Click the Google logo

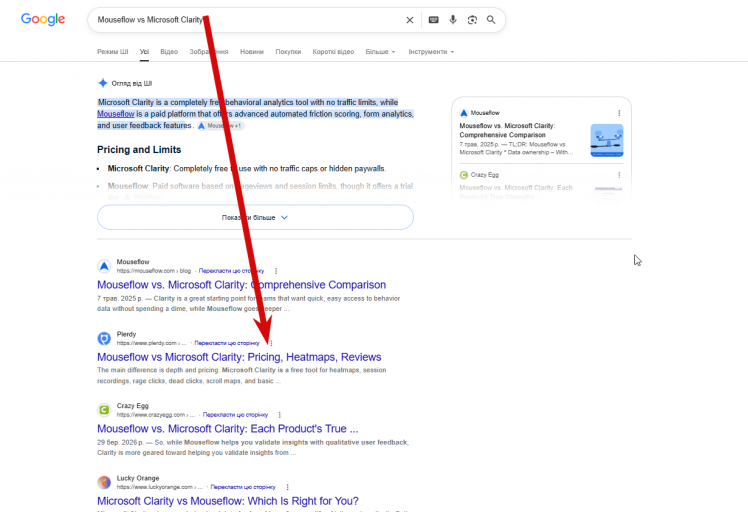(x=43, y=19)
